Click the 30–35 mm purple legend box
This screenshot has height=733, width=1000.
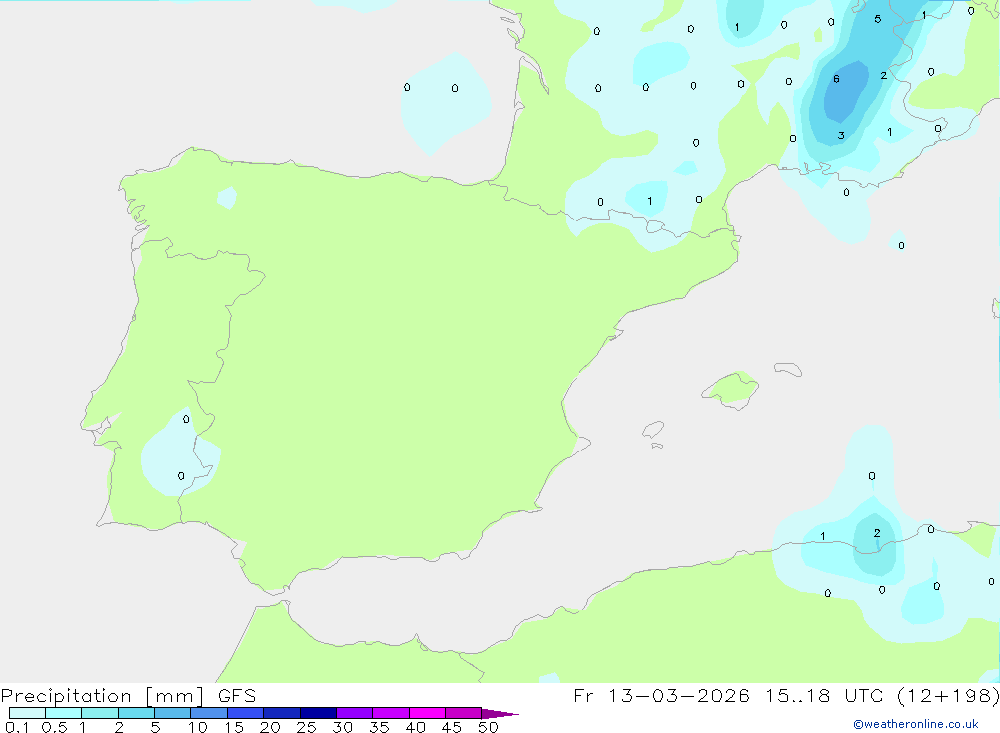[355, 713]
